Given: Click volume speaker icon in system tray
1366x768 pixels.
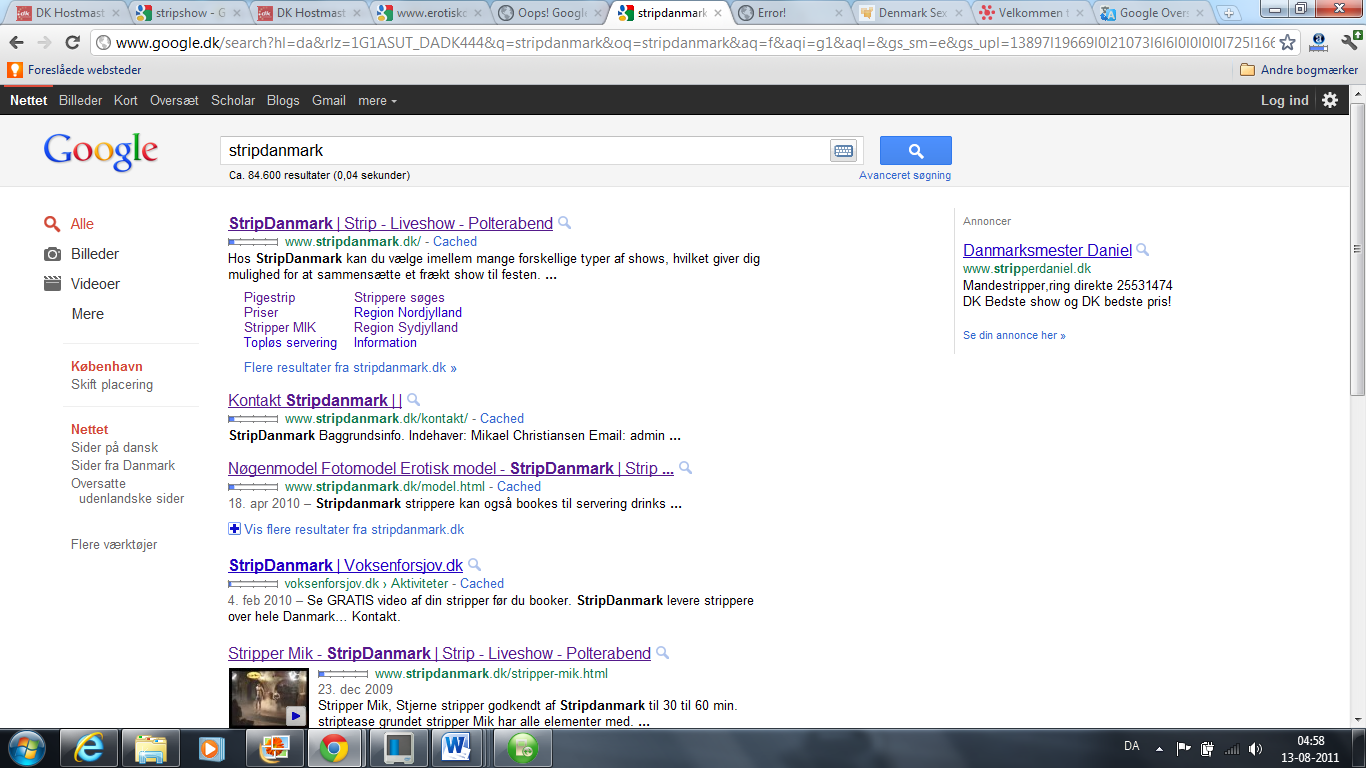Looking at the screenshot, I should tap(1255, 748).
